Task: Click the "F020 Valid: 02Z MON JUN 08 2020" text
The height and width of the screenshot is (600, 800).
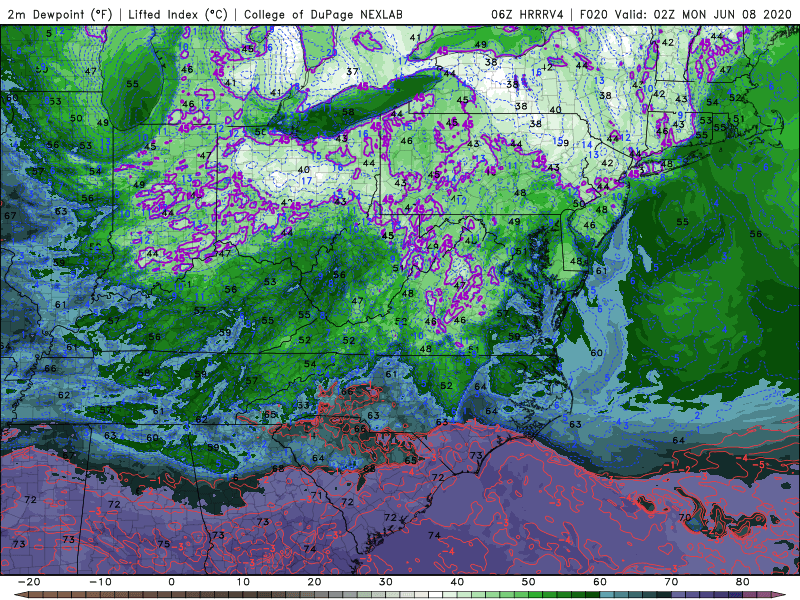Action: [686, 15]
